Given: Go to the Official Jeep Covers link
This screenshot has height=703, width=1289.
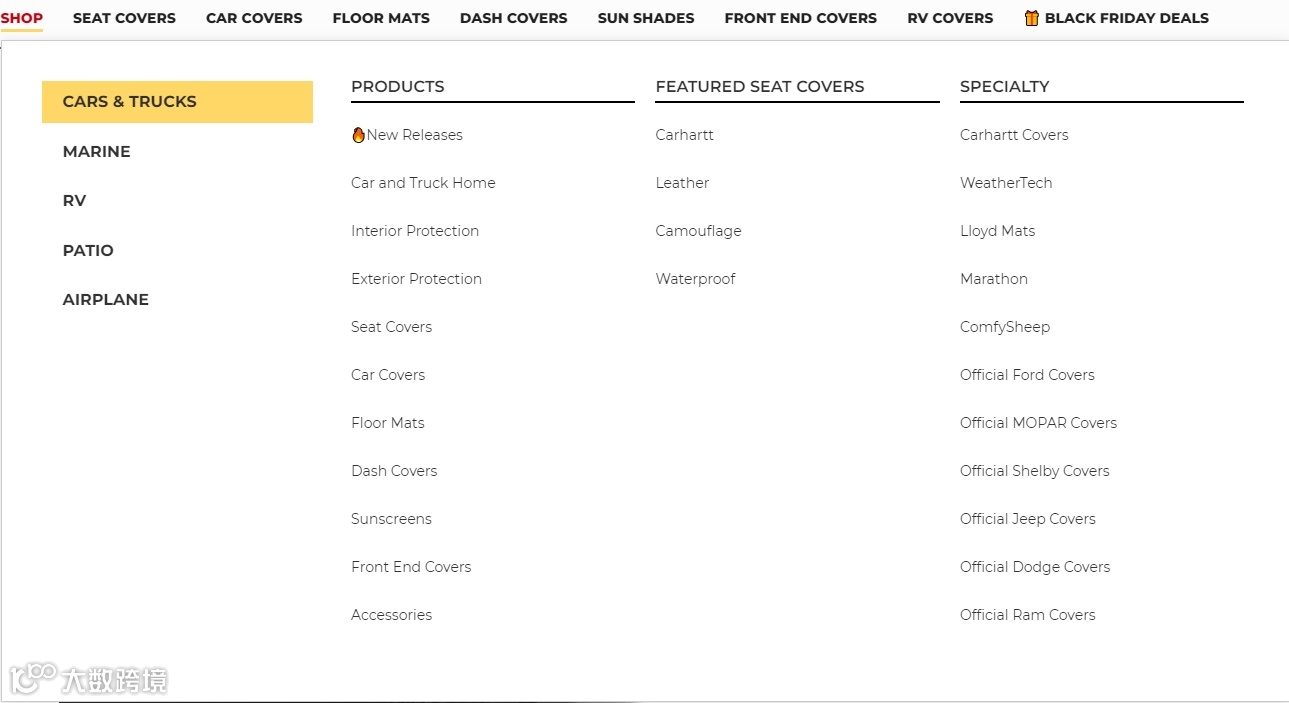Looking at the screenshot, I should click(x=1027, y=519).
